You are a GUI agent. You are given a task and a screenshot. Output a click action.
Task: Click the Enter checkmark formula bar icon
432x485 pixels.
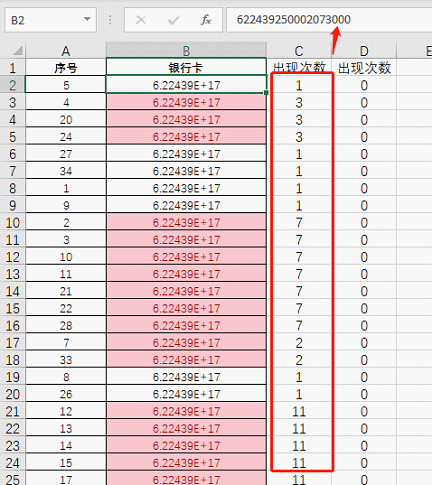174,20
